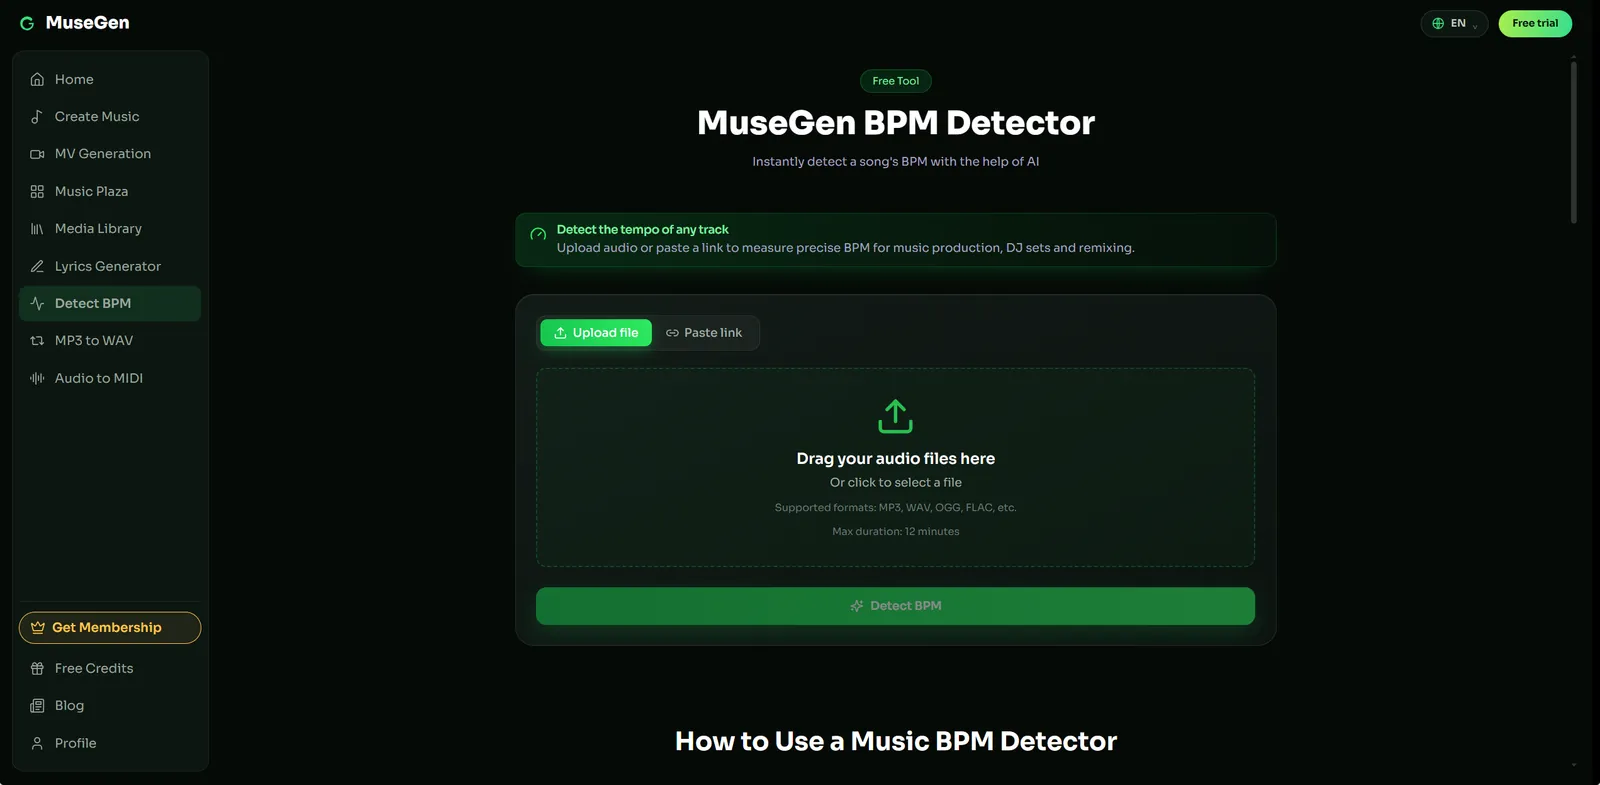Click the Create Music note icon
Image resolution: width=1600 pixels, height=785 pixels.
pyautogui.click(x=37, y=116)
